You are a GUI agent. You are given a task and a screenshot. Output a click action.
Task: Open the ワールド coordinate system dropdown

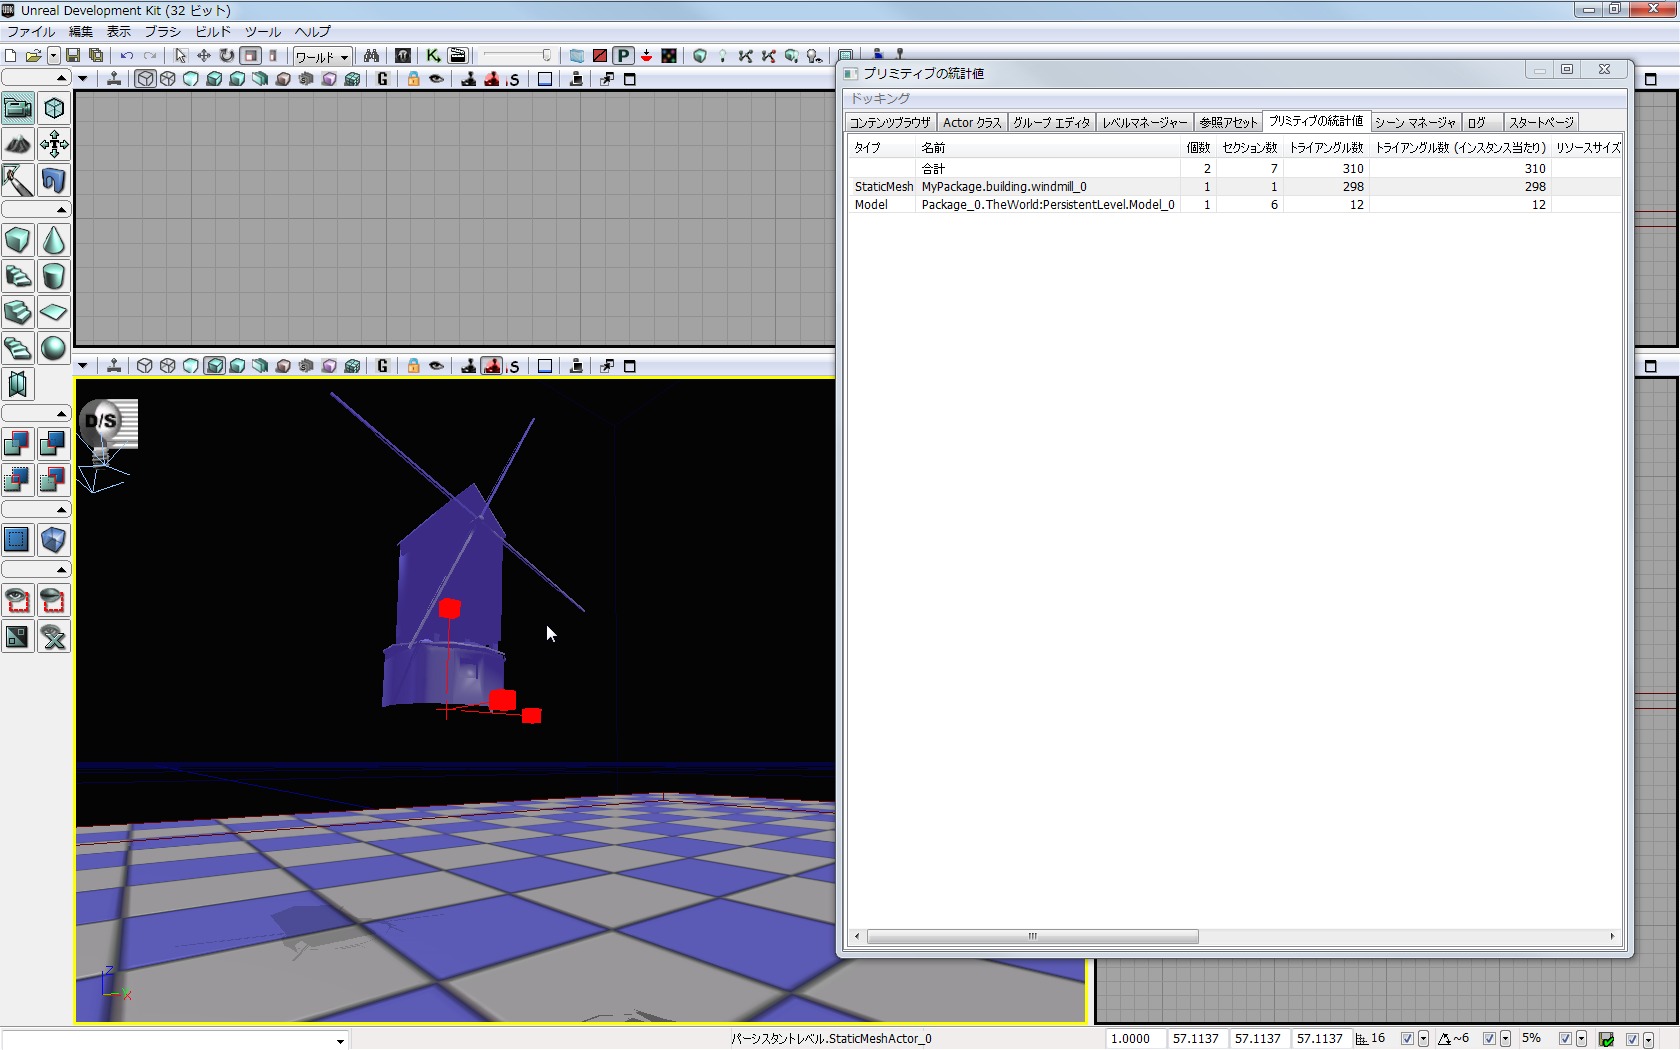pyautogui.click(x=322, y=57)
